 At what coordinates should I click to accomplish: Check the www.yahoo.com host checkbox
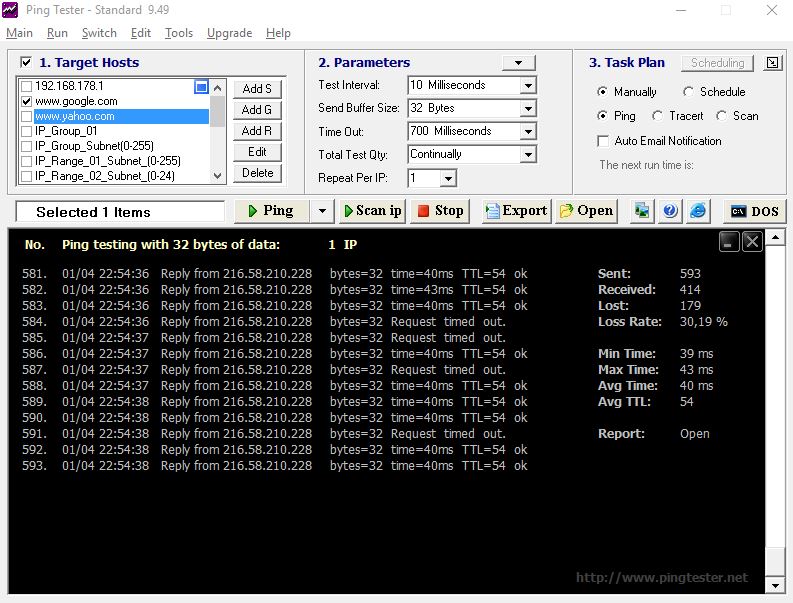tap(27, 116)
